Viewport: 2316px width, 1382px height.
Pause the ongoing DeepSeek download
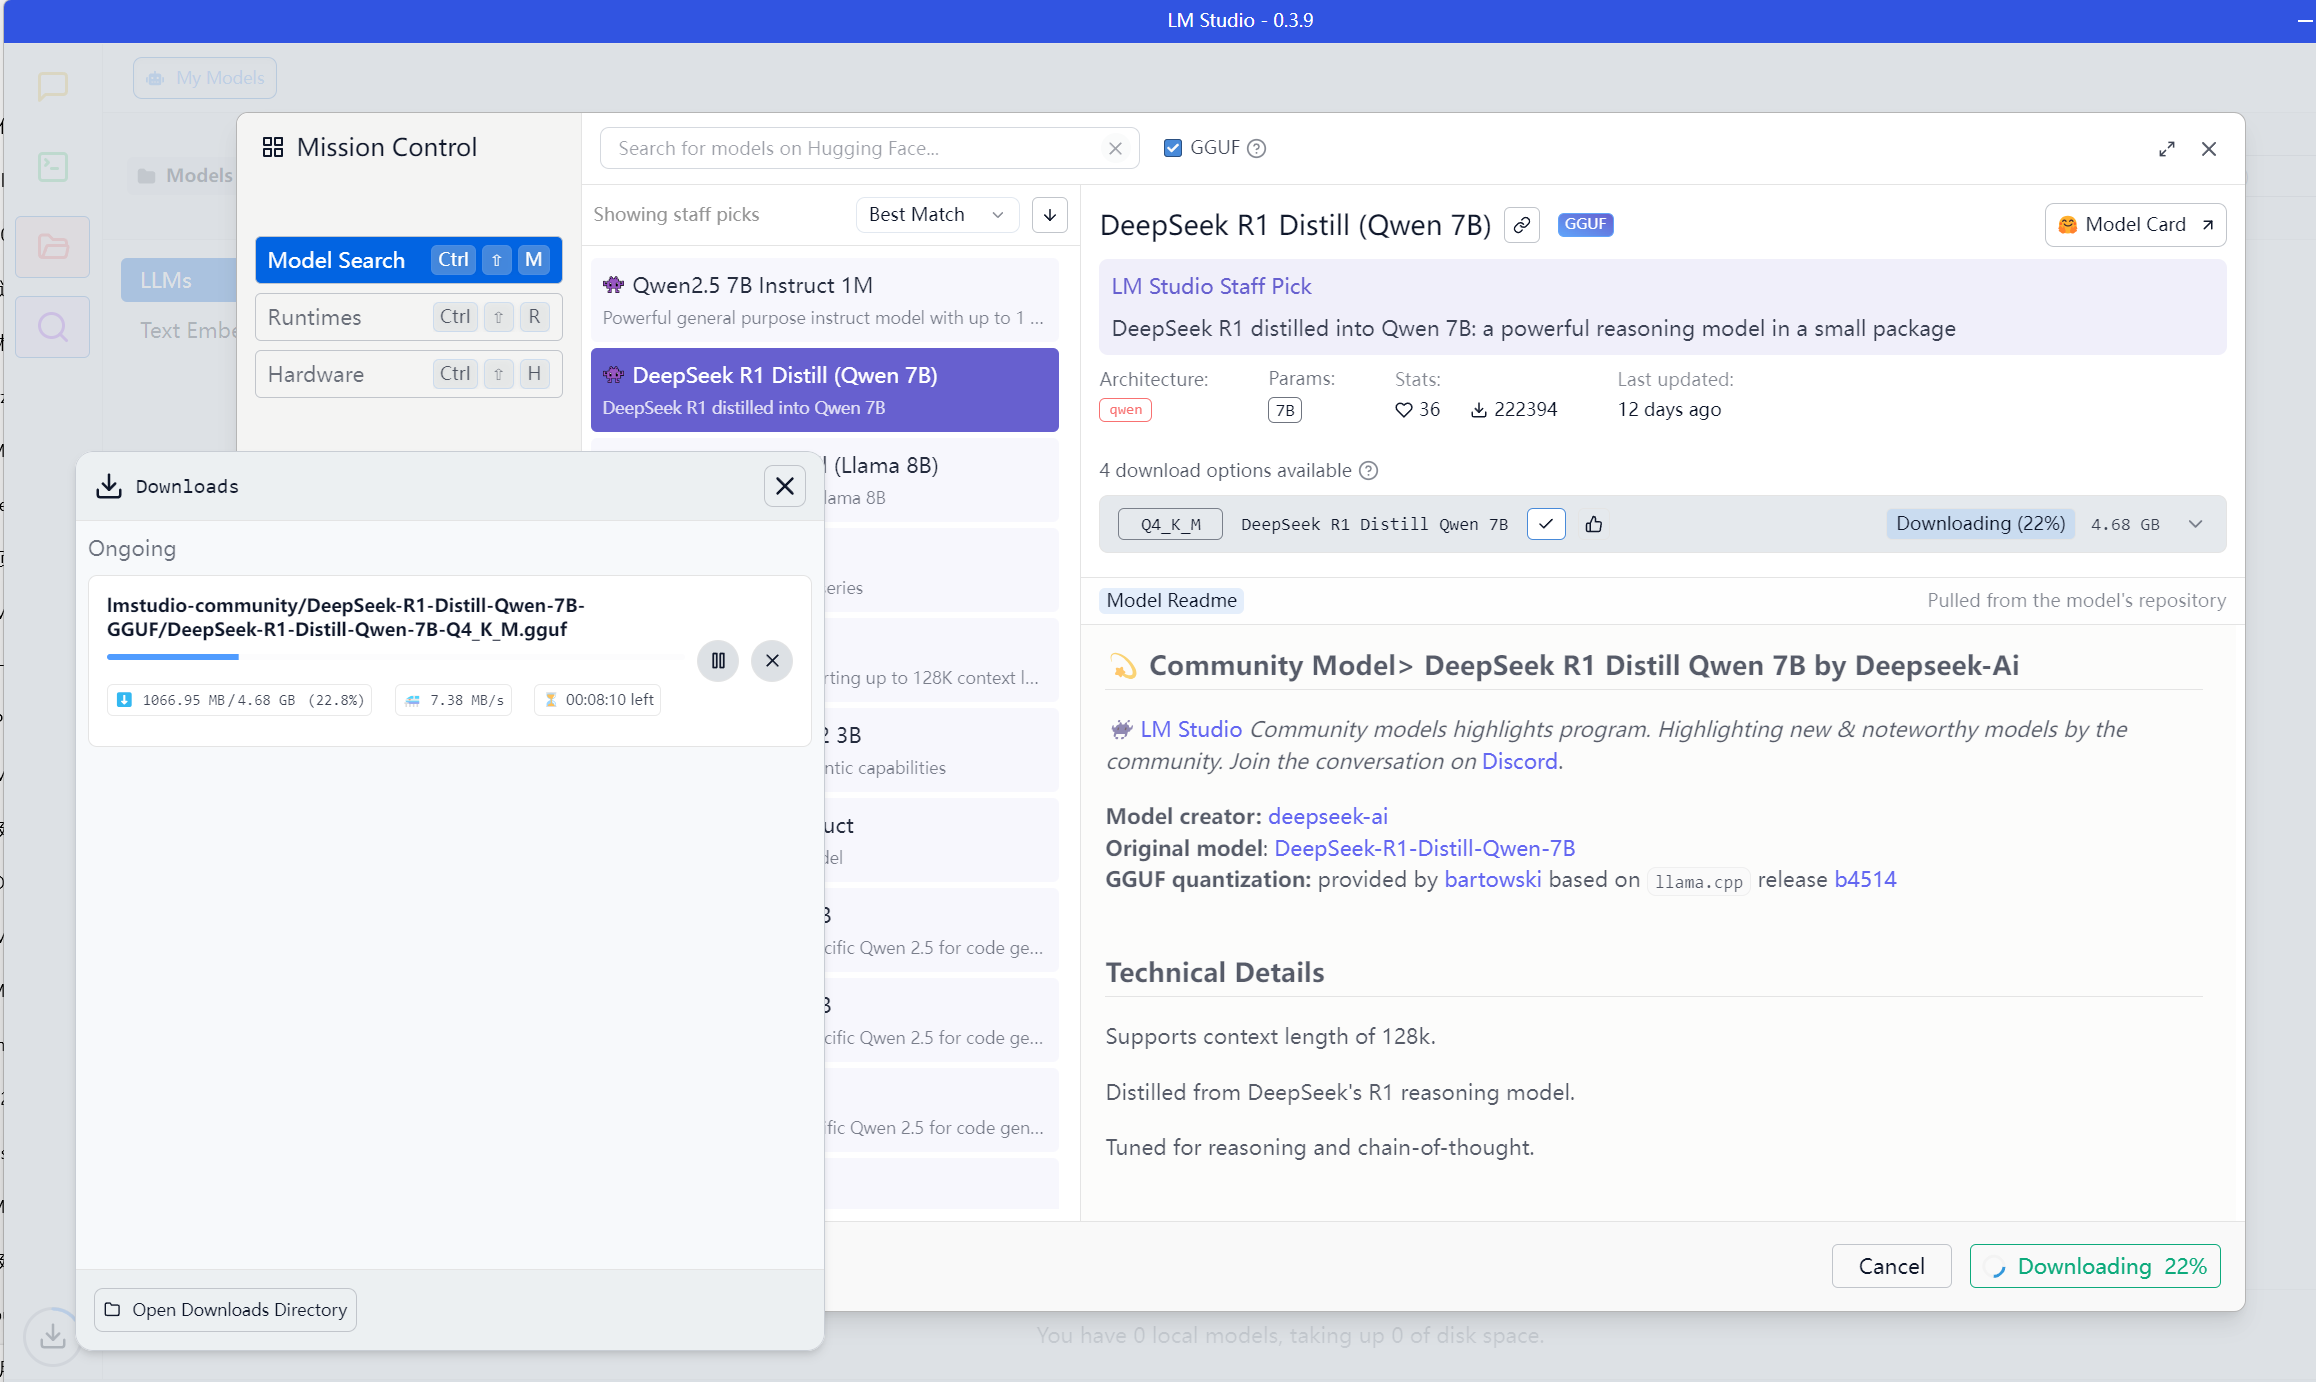tap(717, 660)
